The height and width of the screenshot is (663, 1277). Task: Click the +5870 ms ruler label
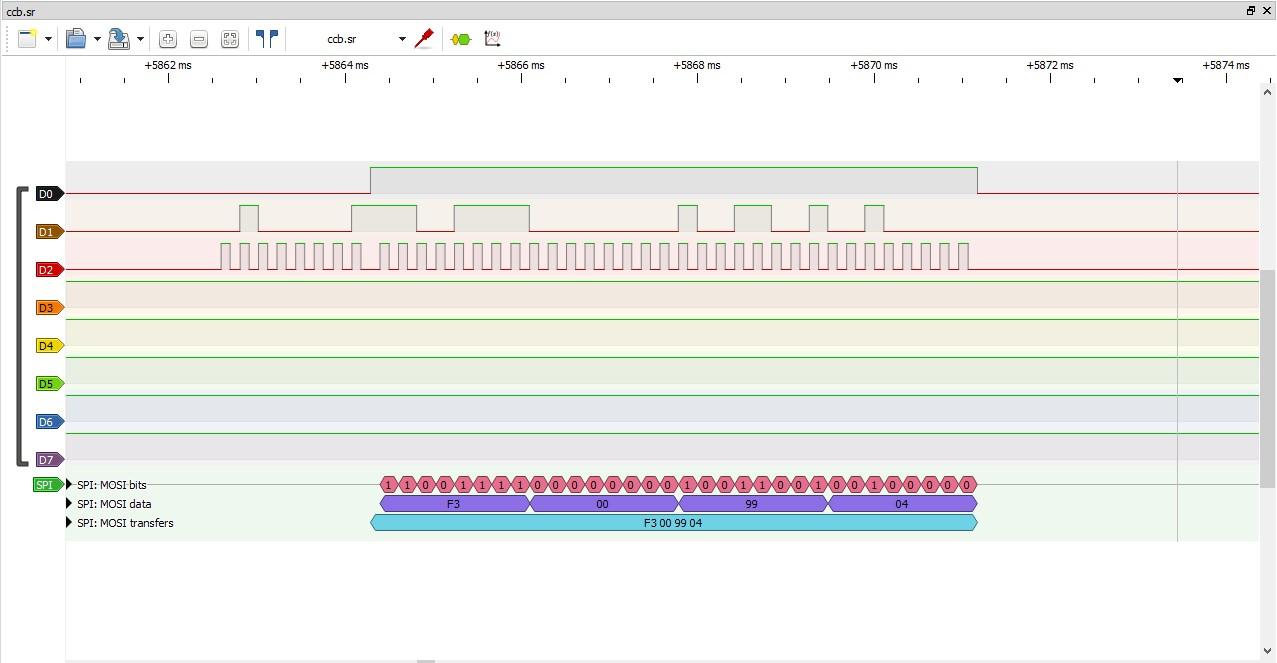[x=874, y=65]
